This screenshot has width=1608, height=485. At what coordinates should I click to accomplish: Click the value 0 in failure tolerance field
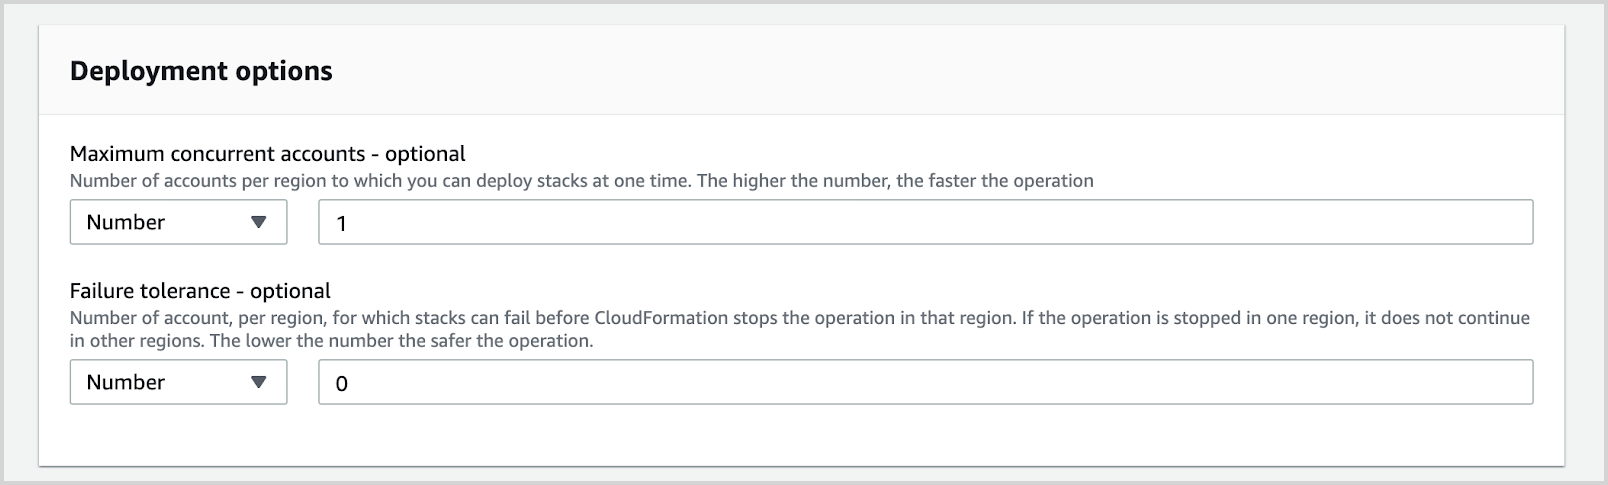point(342,383)
